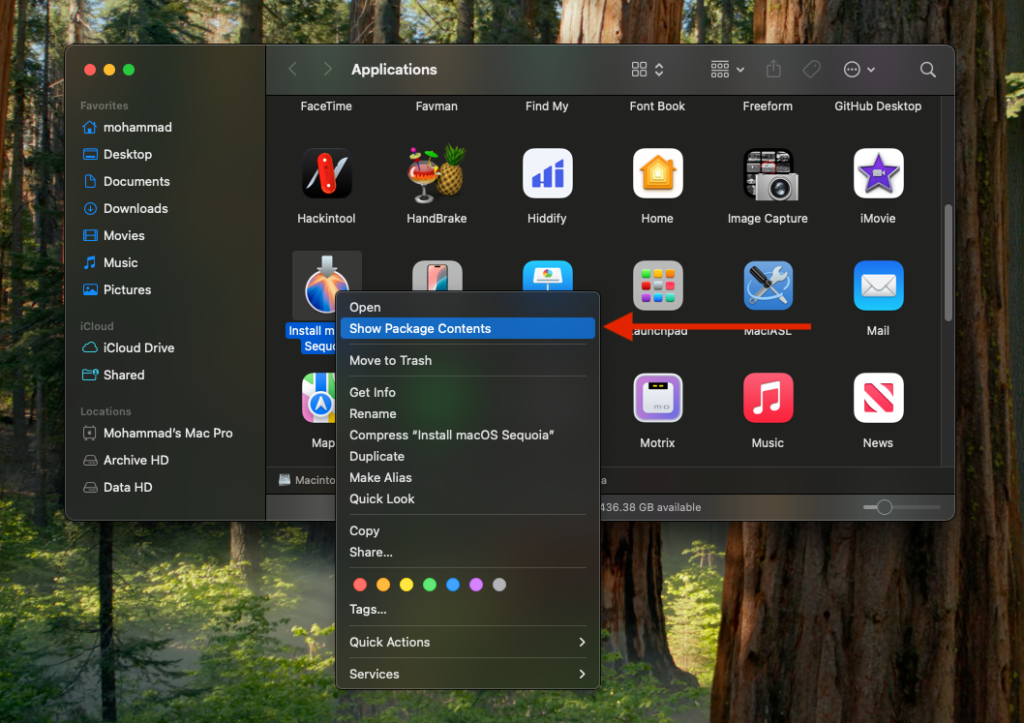Screen dimensions: 1024x723
Task: Launch the Hiddify application
Action: (x=547, y=175)
